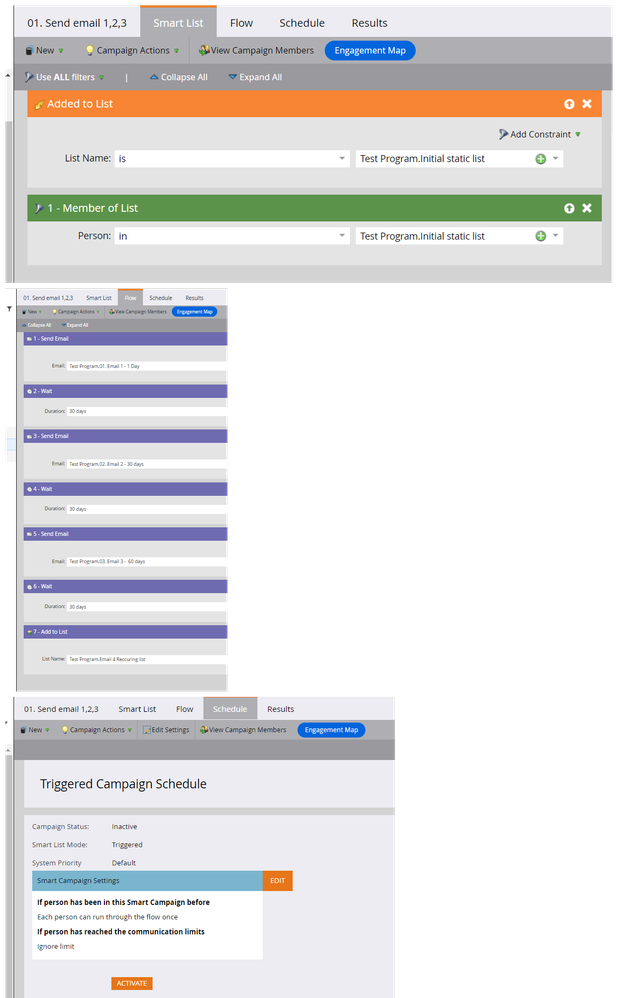The image size is (618, 998).
Task: Open Campaign Actions in the Schedule view
Action: pyautogui.click(x=97, y=730)
